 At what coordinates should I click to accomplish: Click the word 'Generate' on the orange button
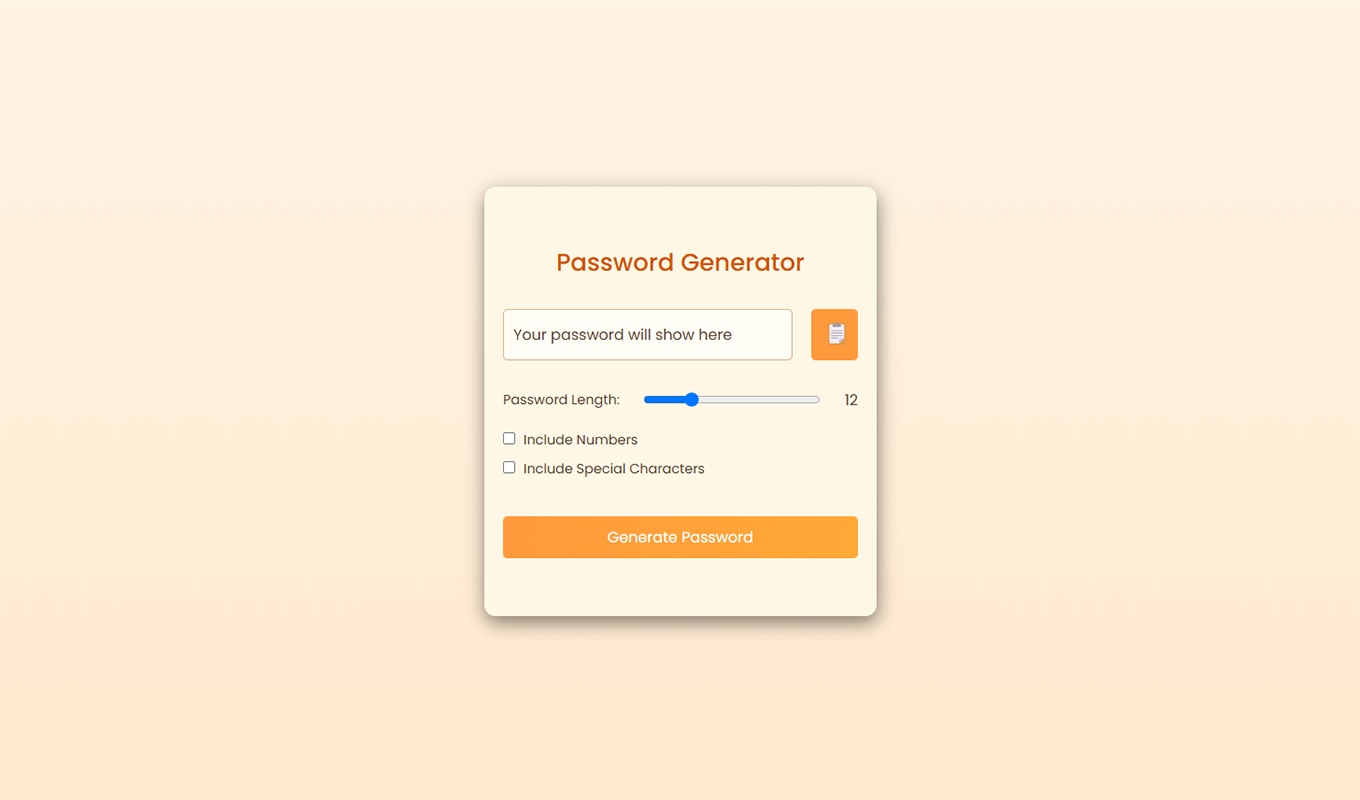(642, 537)
